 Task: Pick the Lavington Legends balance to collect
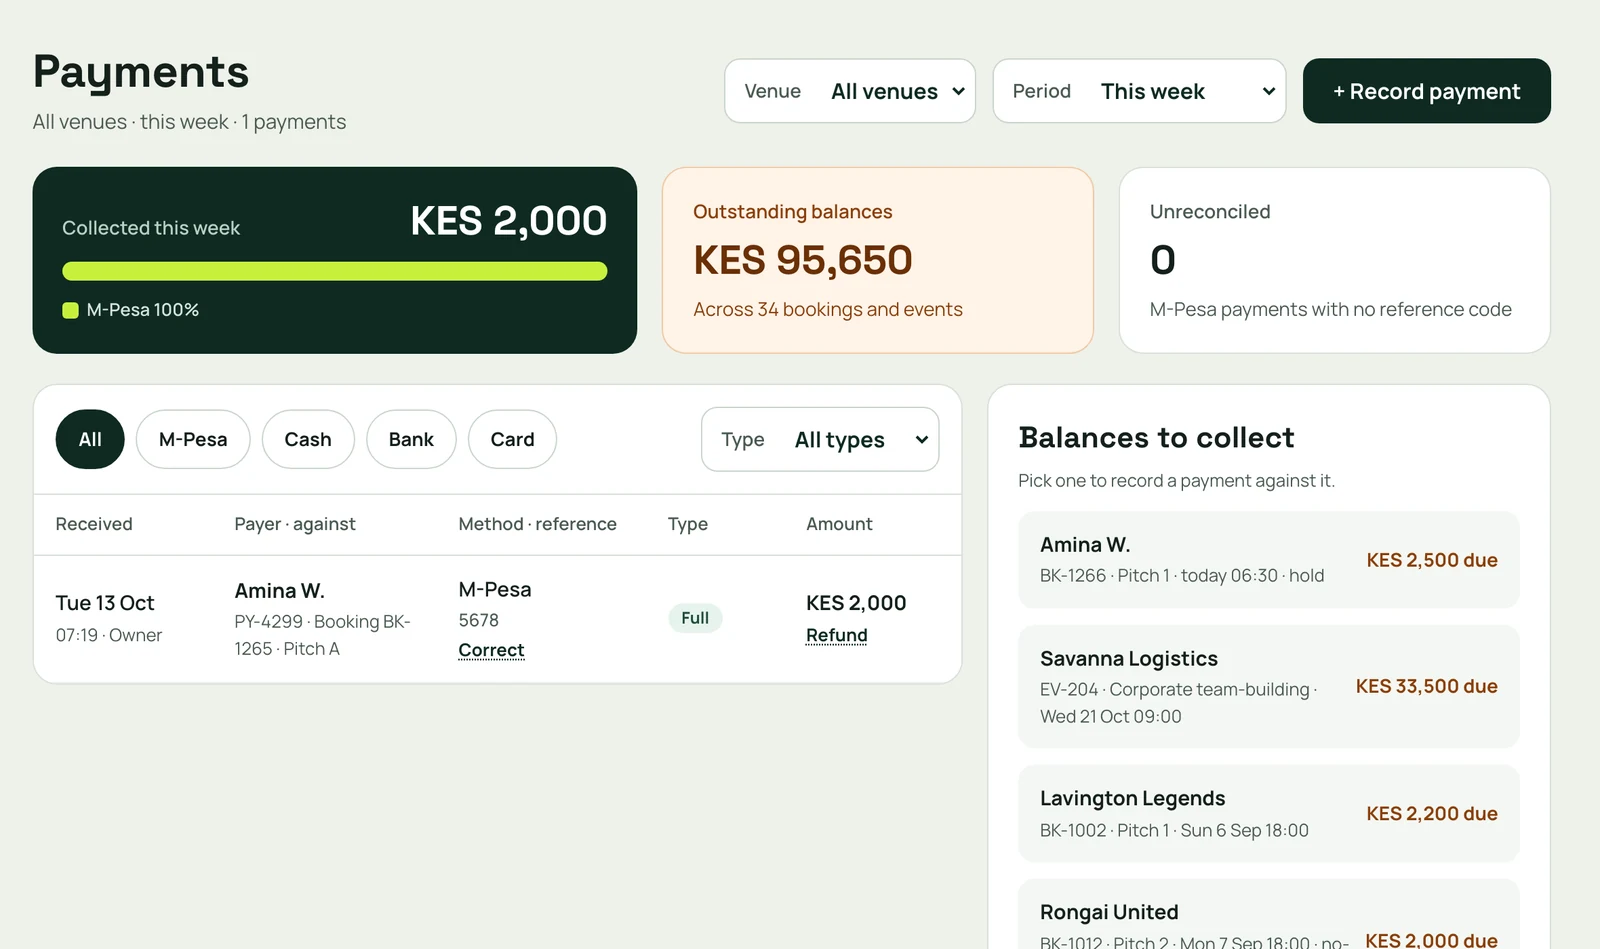1268,814
